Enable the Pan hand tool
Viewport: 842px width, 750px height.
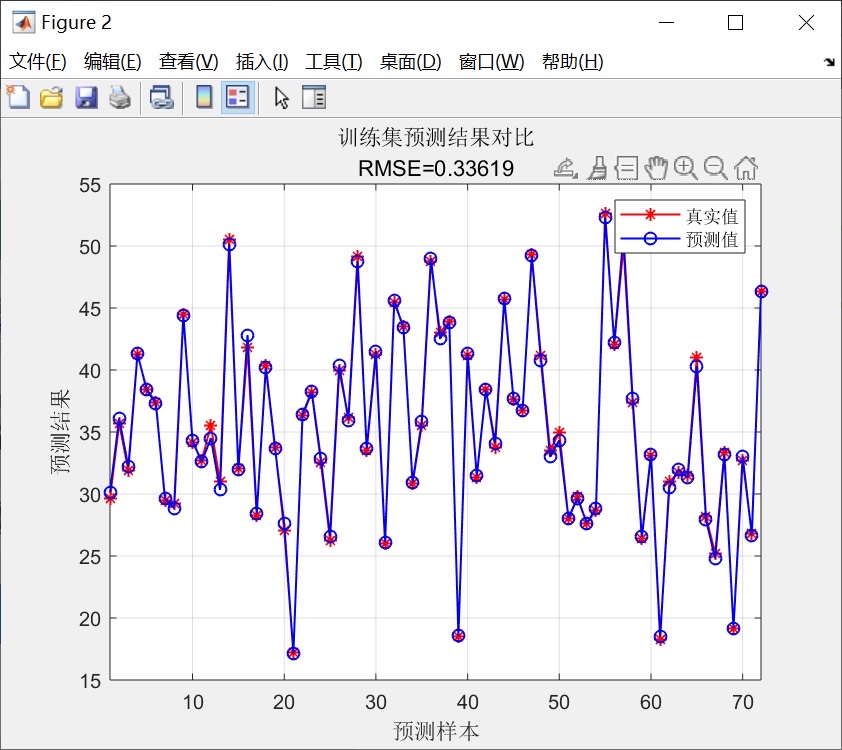pyautogui.click(x=657, y=167)
